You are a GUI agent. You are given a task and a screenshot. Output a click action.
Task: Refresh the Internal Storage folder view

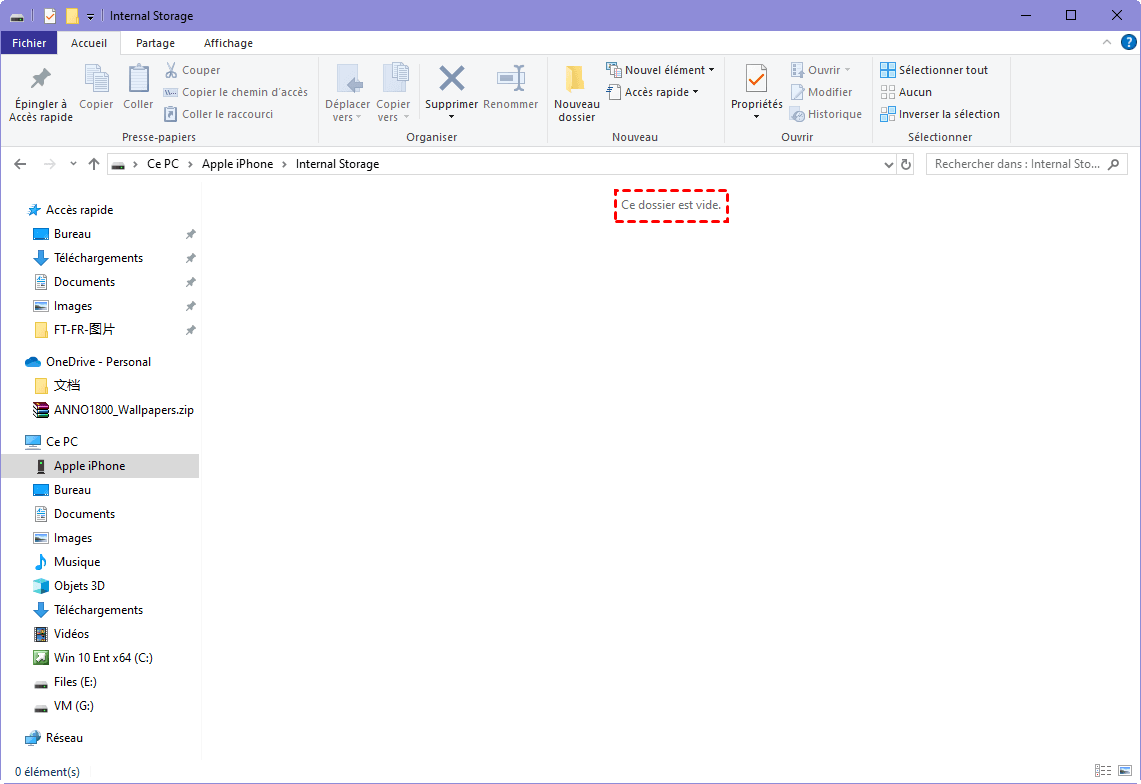(x=906, y=164)
